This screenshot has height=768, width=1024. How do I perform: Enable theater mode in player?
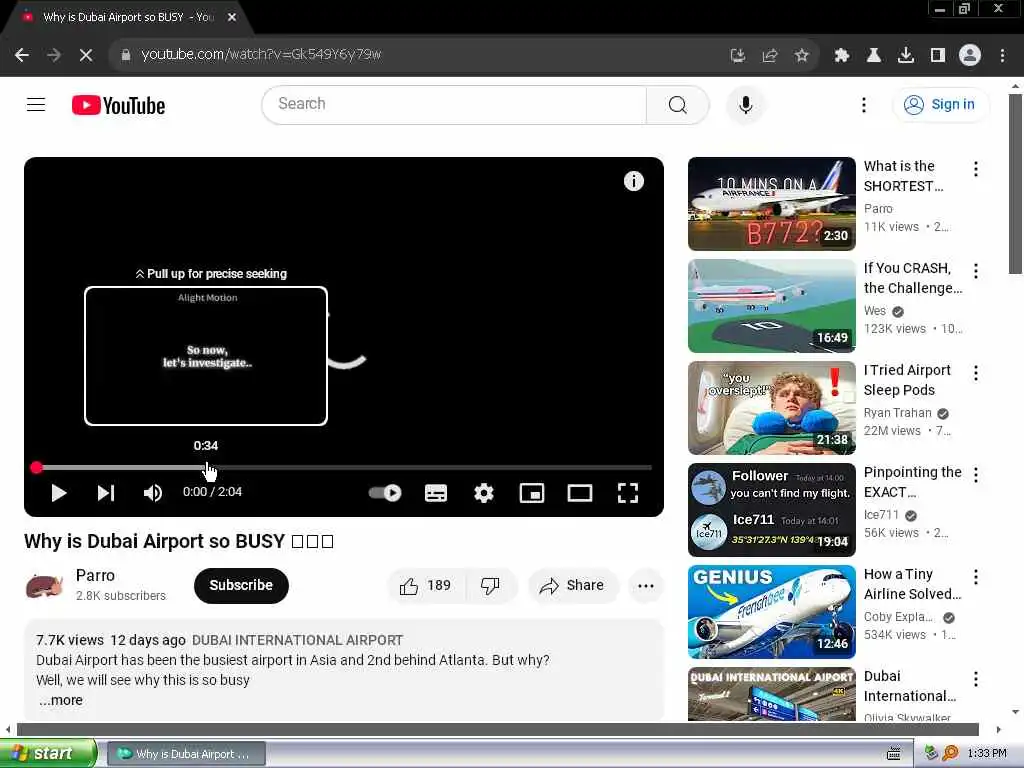579,493
